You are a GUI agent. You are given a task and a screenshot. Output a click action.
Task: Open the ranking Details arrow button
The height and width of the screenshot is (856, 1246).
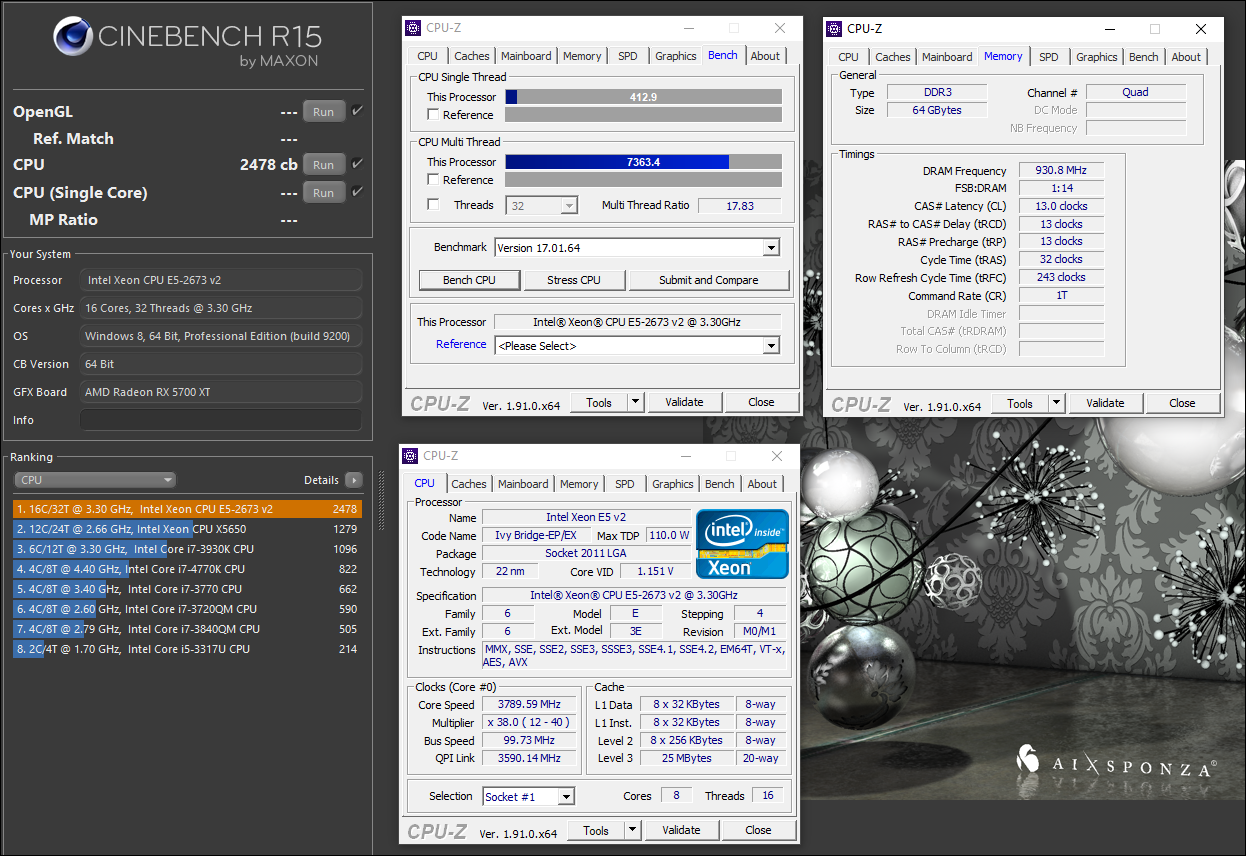[353, 480]
